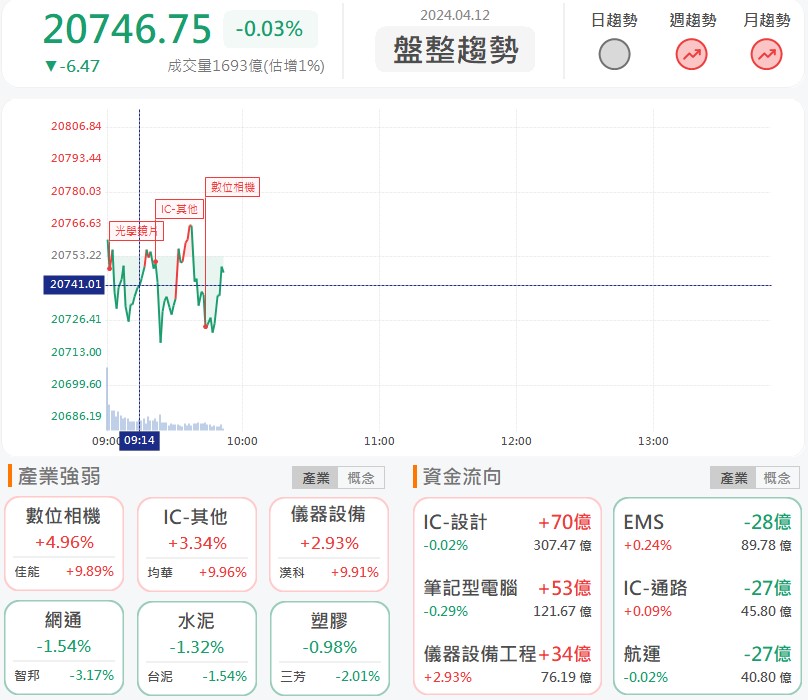Click stock 均華 +9.96% in IC-其他 card

pos(197,573)
